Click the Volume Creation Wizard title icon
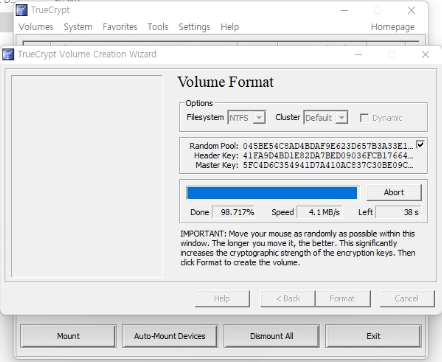442x362 pixels. [x=8, y=54]
